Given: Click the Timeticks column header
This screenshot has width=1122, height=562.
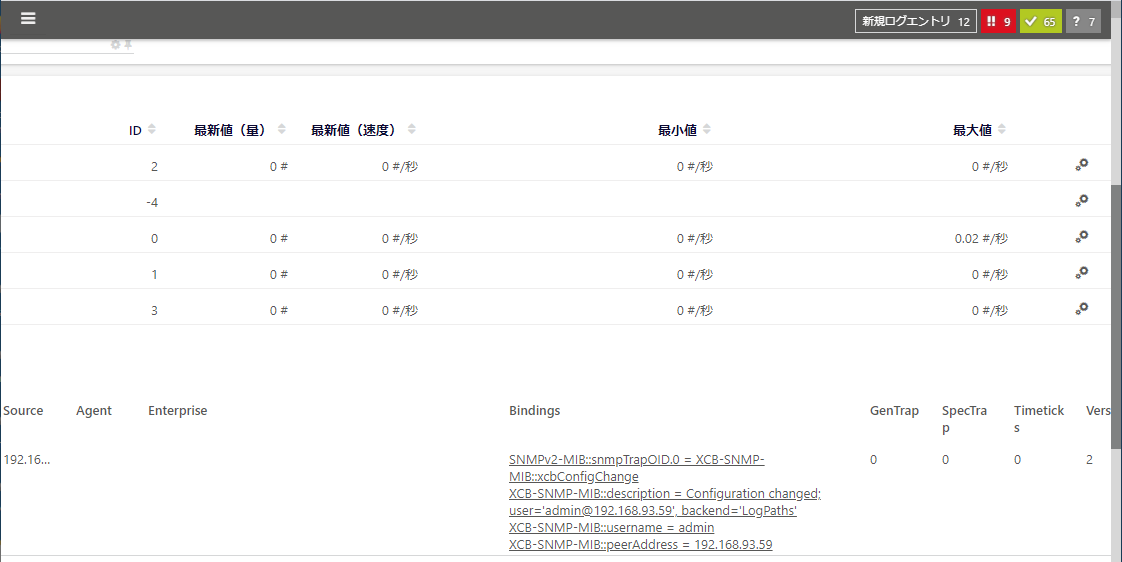Looking at the screenshot, I should pyautogui.click(x=1039, y=419).
